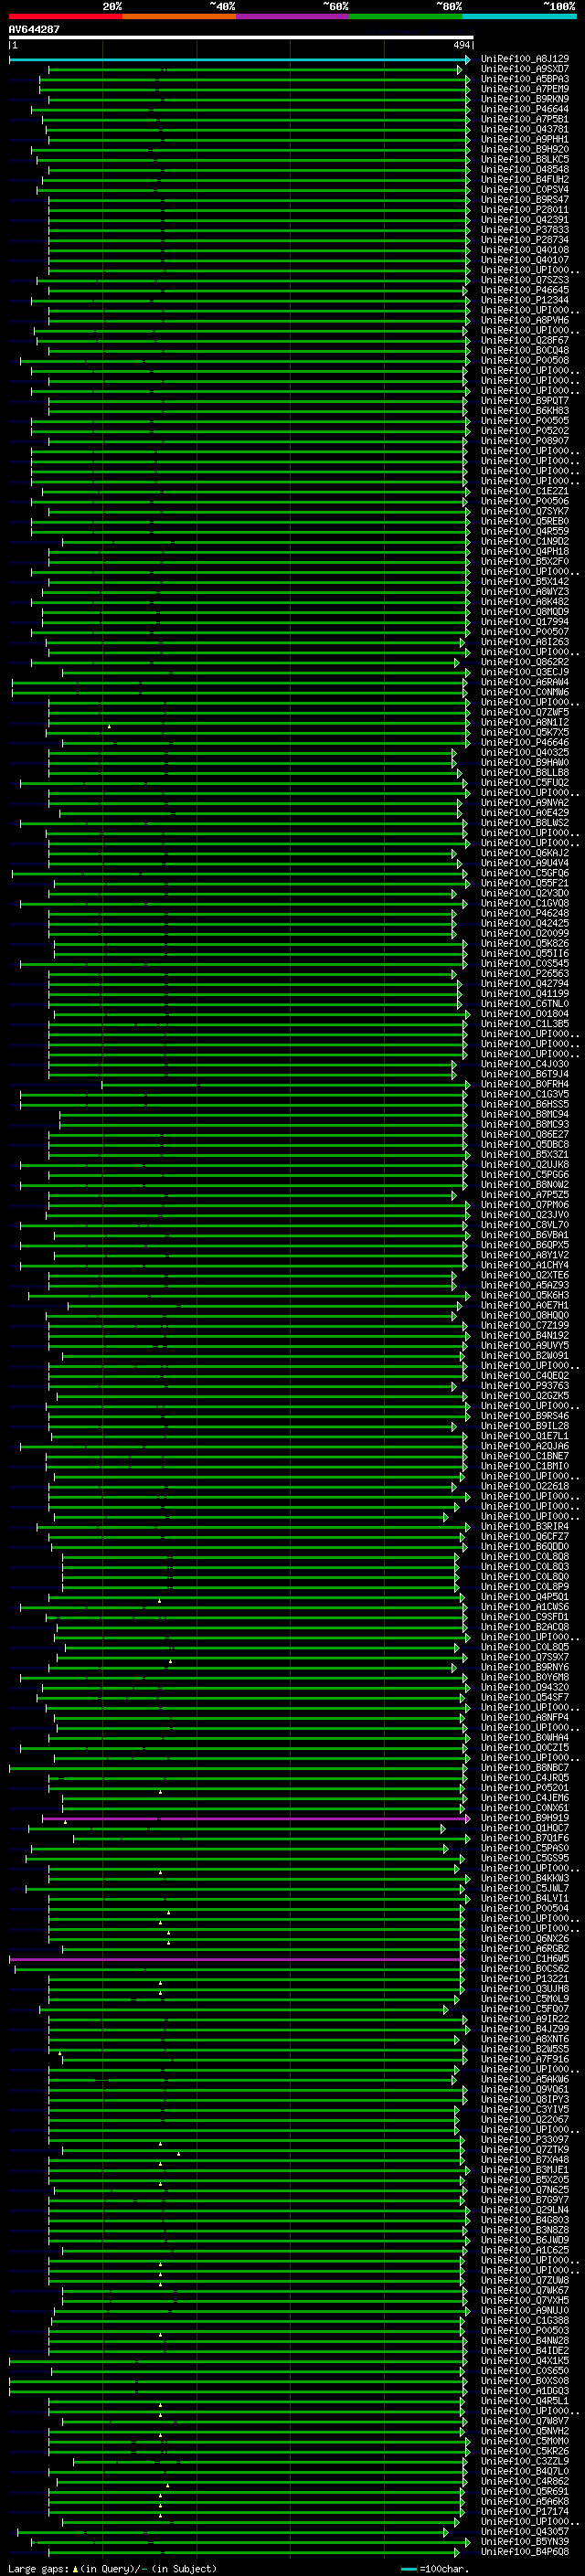Click the cyan alignment bar for UniRef100_A8J129

tap(240, 60)
